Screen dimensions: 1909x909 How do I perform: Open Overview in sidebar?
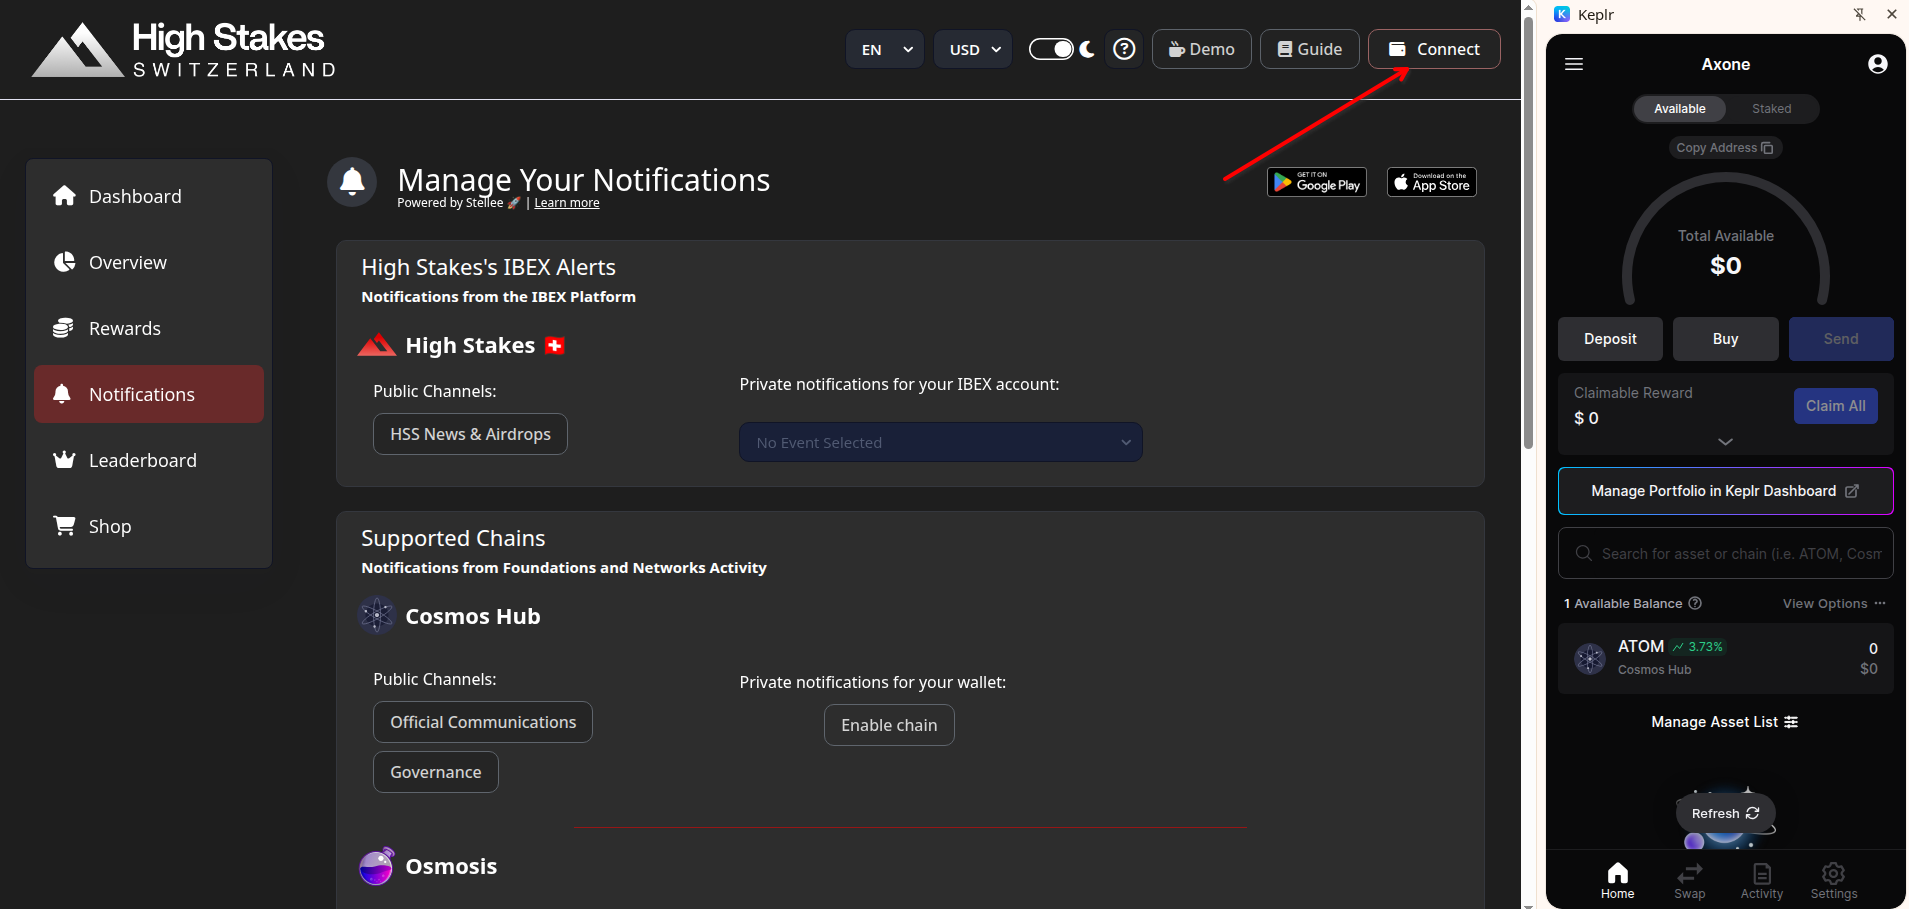(149, 262)
